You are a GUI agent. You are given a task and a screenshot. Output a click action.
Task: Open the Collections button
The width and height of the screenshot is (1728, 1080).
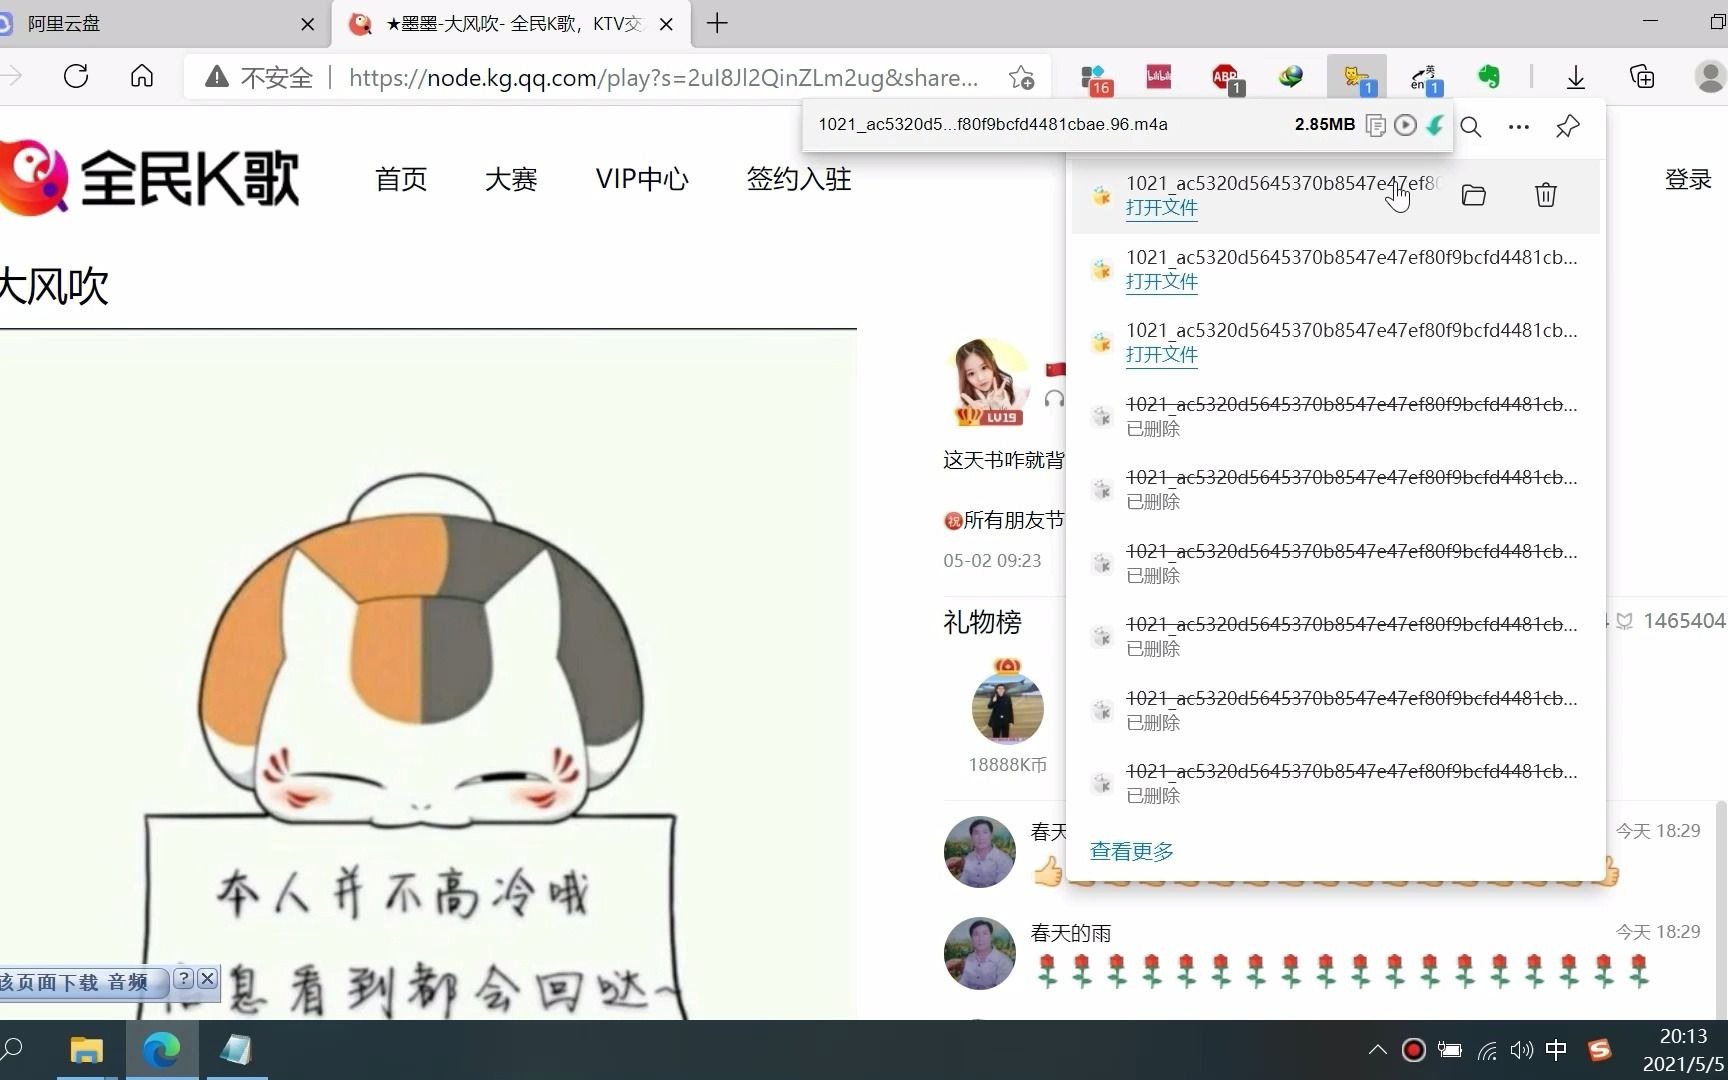click(1642, 77)
